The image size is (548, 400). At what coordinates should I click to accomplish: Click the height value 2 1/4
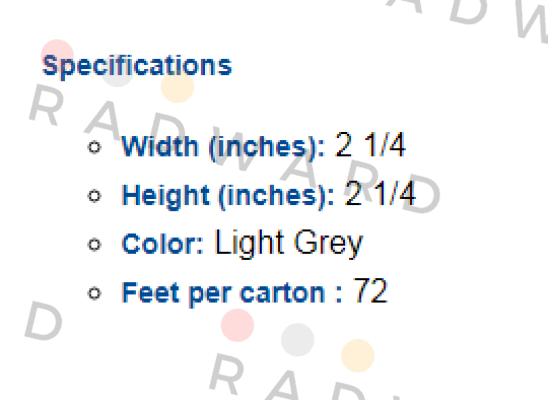tap(380, 193)
